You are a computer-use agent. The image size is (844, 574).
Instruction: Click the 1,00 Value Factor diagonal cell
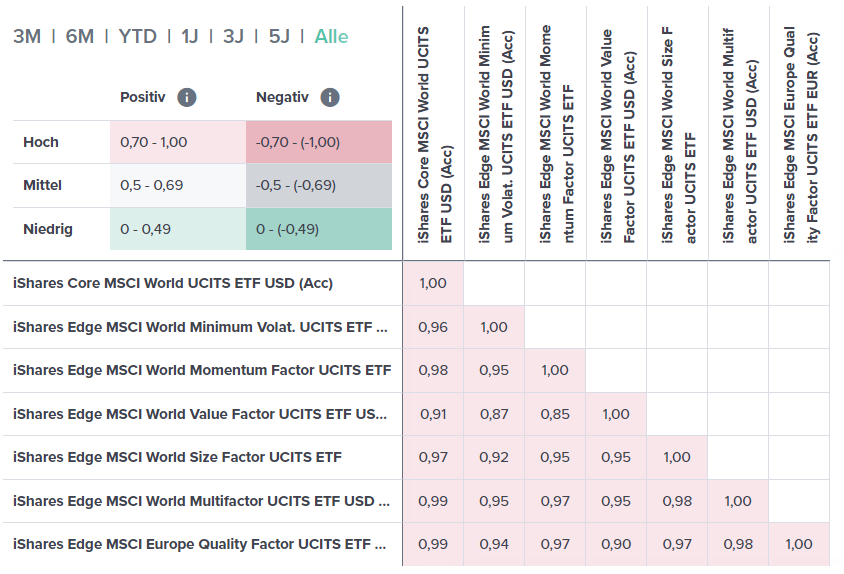point(616,414)
